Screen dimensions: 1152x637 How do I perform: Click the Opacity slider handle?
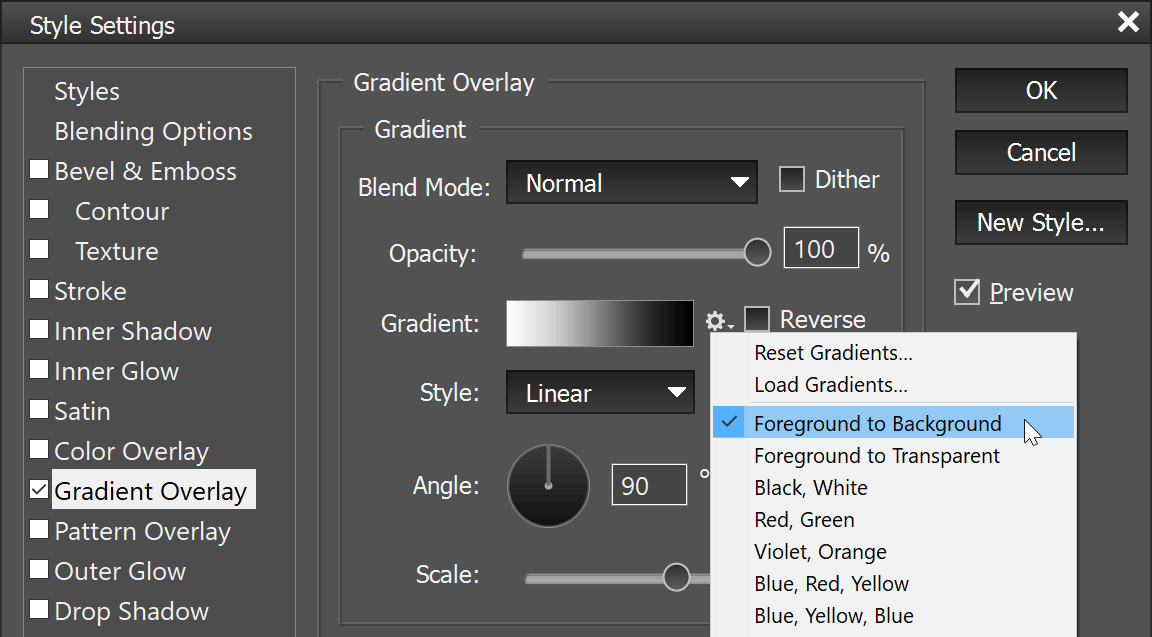(758, 252)
